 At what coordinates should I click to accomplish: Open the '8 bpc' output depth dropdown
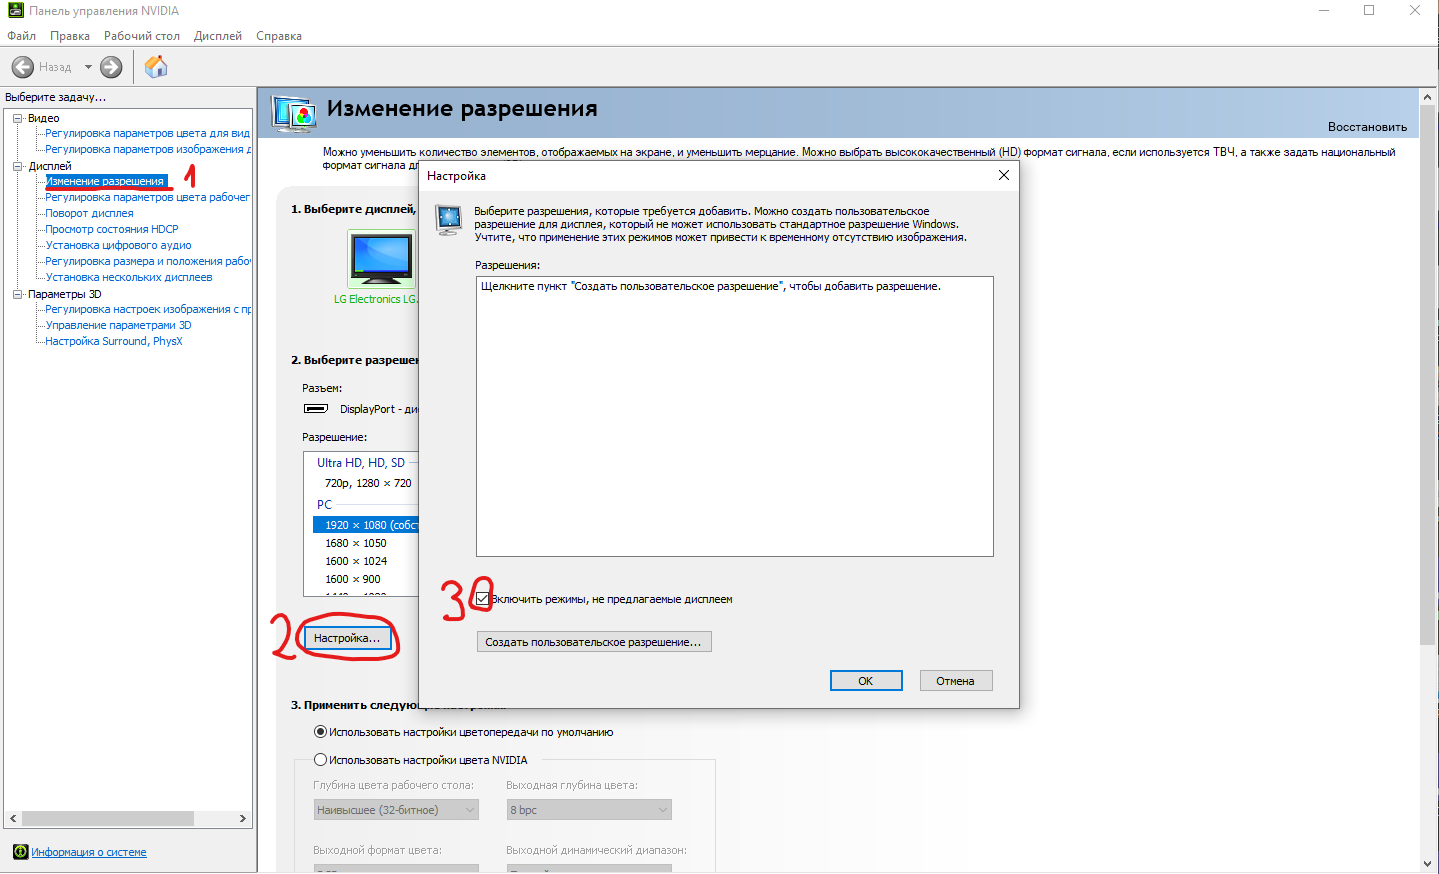589,810
